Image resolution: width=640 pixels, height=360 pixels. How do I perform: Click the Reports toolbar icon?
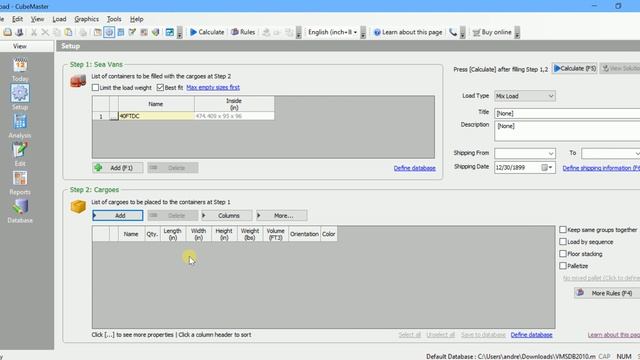pos(144,32)
